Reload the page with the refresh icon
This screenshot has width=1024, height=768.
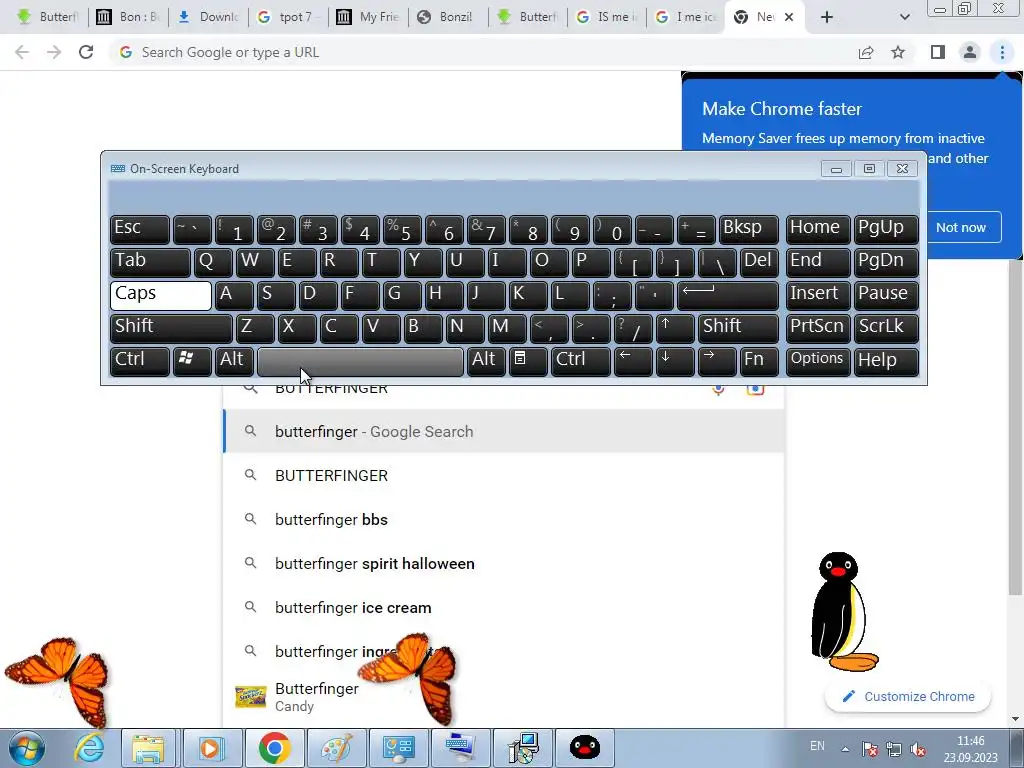86,52
